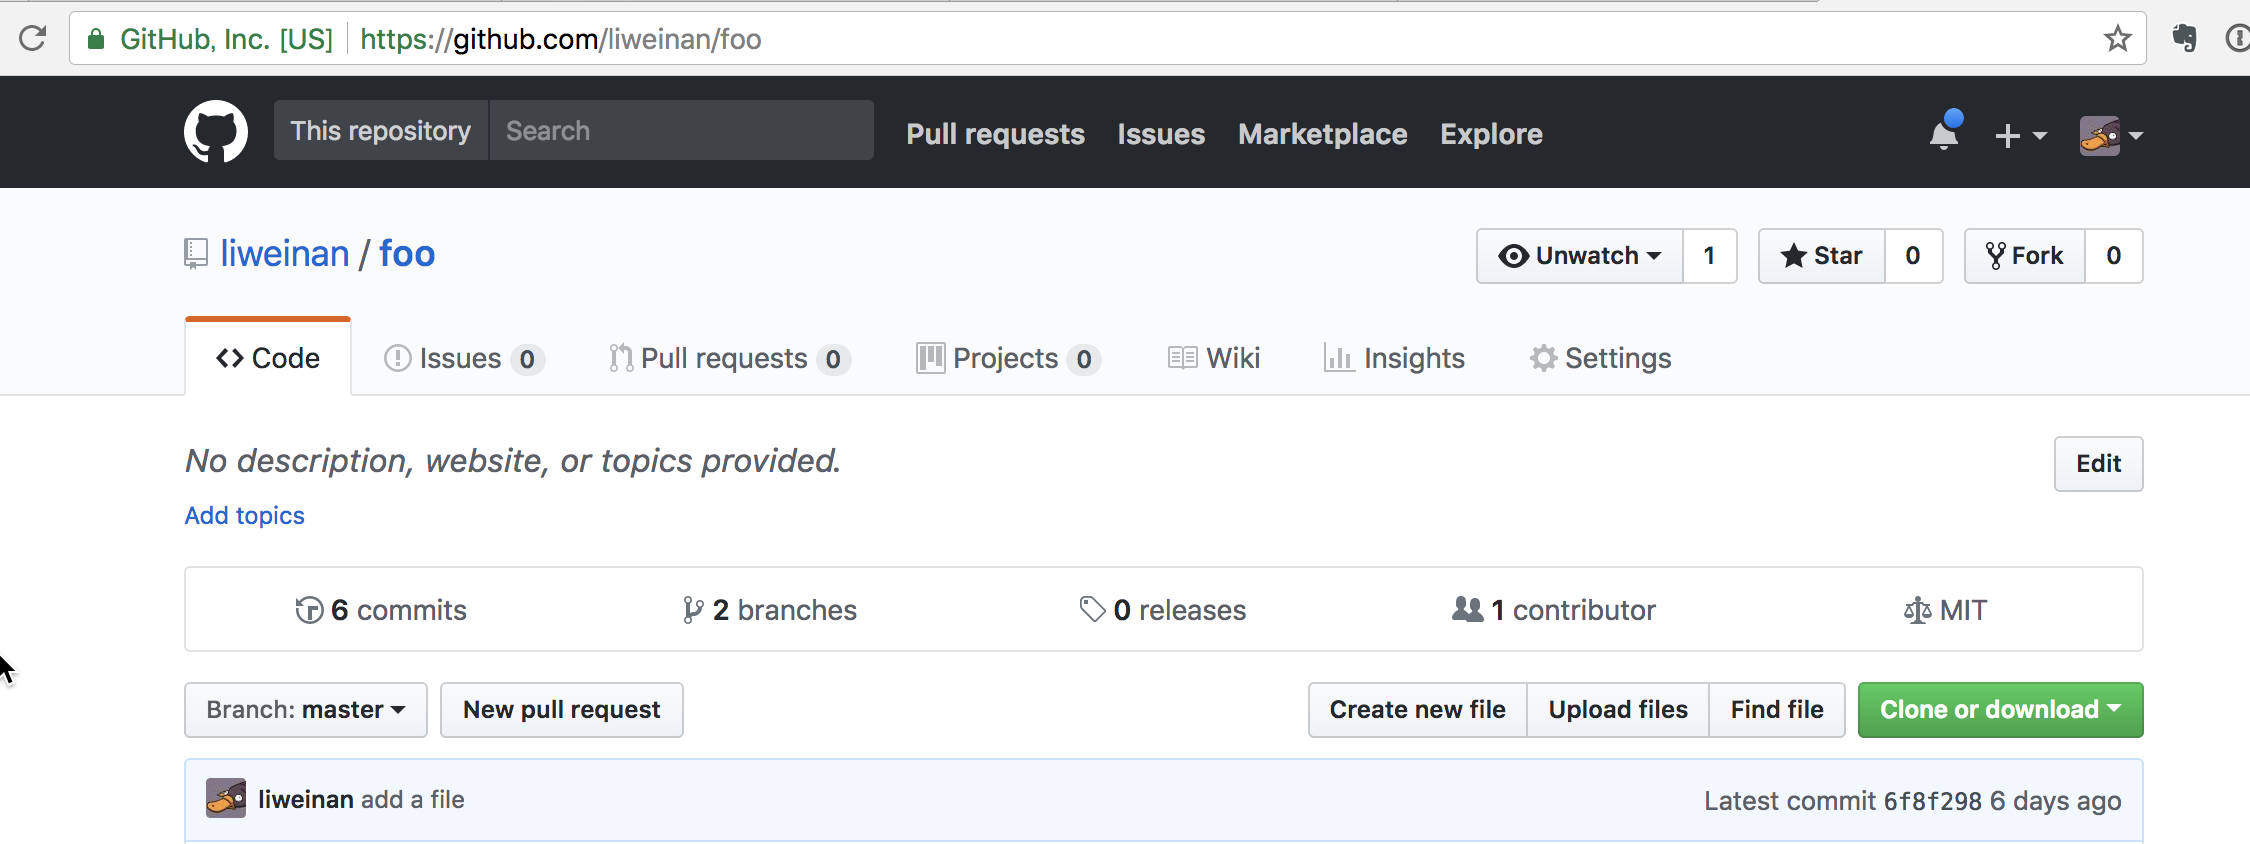View forks count next to Fork
2250x844 pixels.
(x=2114, y=256)
